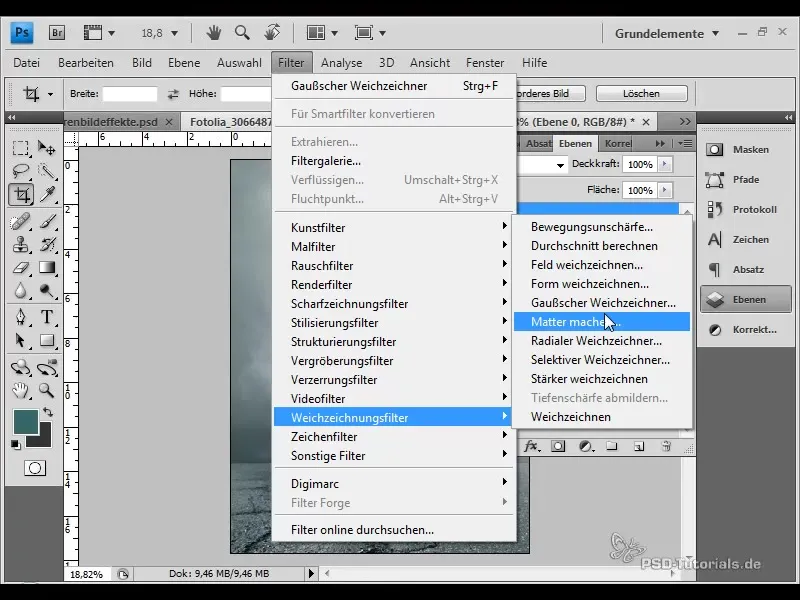The width and height of the screenshot is (800, 600).
Task: Choose Matter machen from the submenu
Action: [602, 322]
